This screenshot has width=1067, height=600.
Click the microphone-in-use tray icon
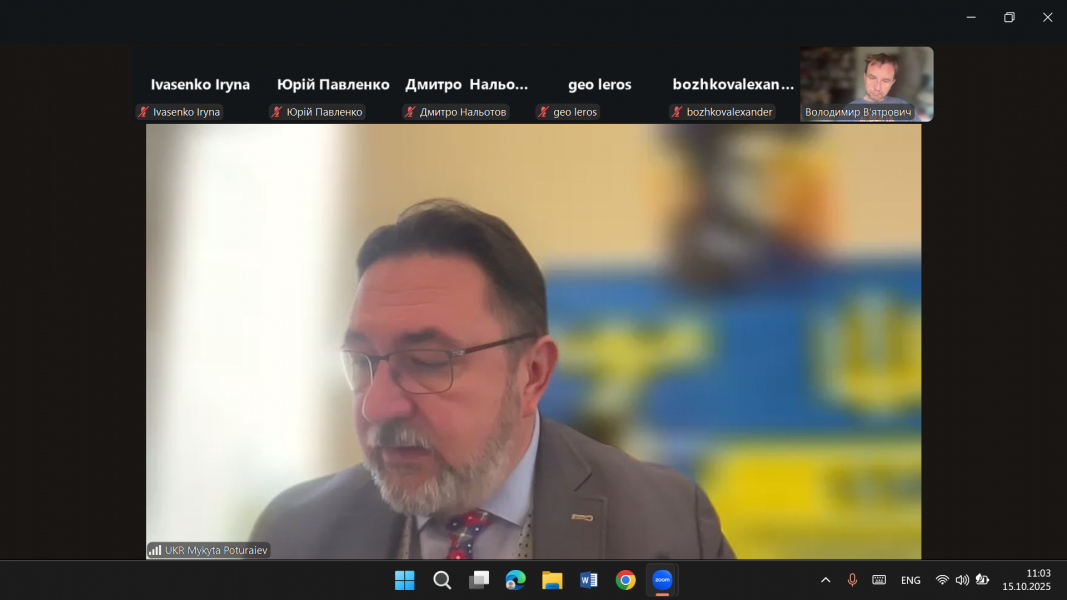(852, 580)
